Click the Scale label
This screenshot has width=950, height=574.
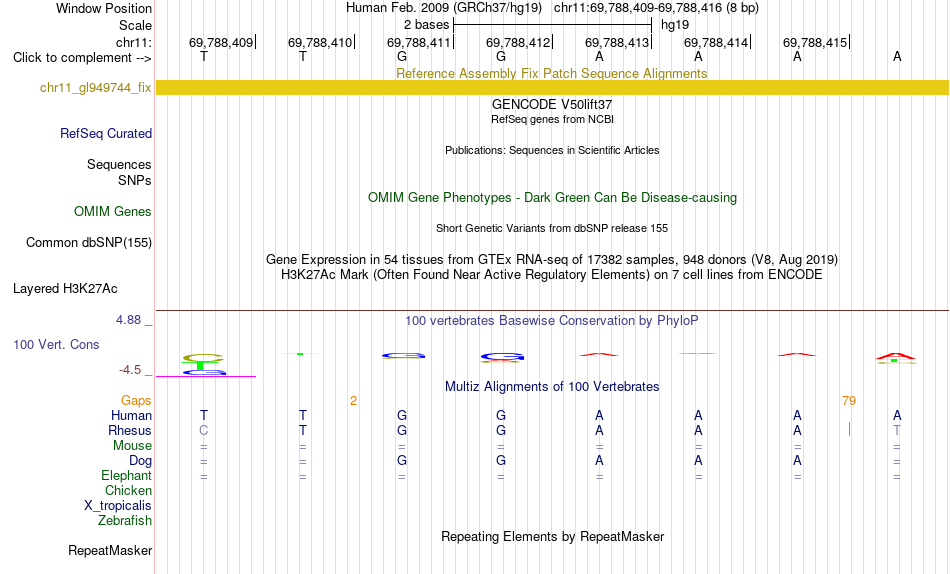[136, 25]
